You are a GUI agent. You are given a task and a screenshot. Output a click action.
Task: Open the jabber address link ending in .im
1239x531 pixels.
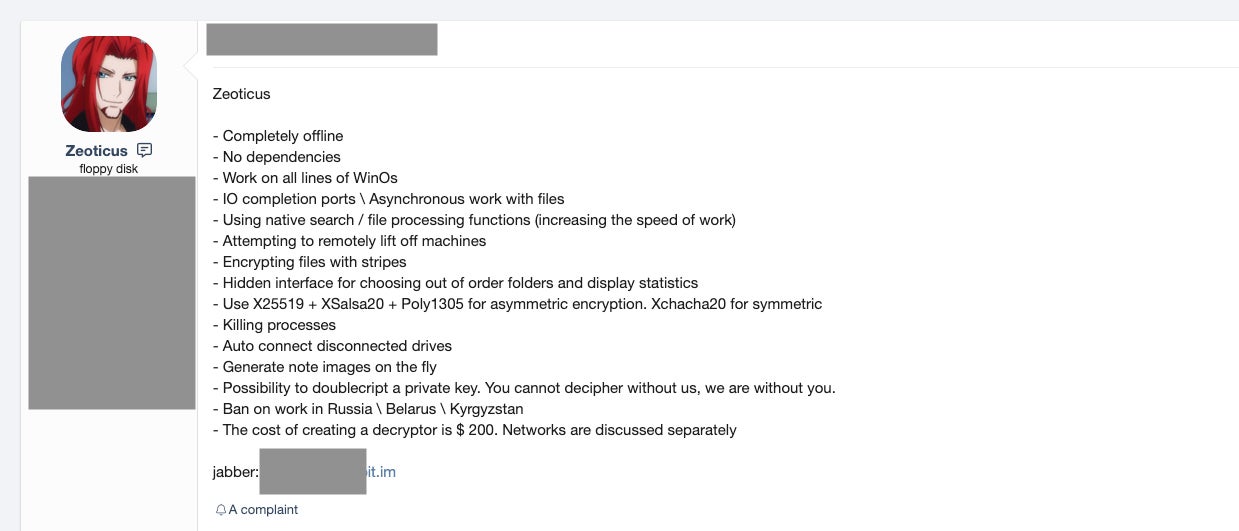point(382,472)
